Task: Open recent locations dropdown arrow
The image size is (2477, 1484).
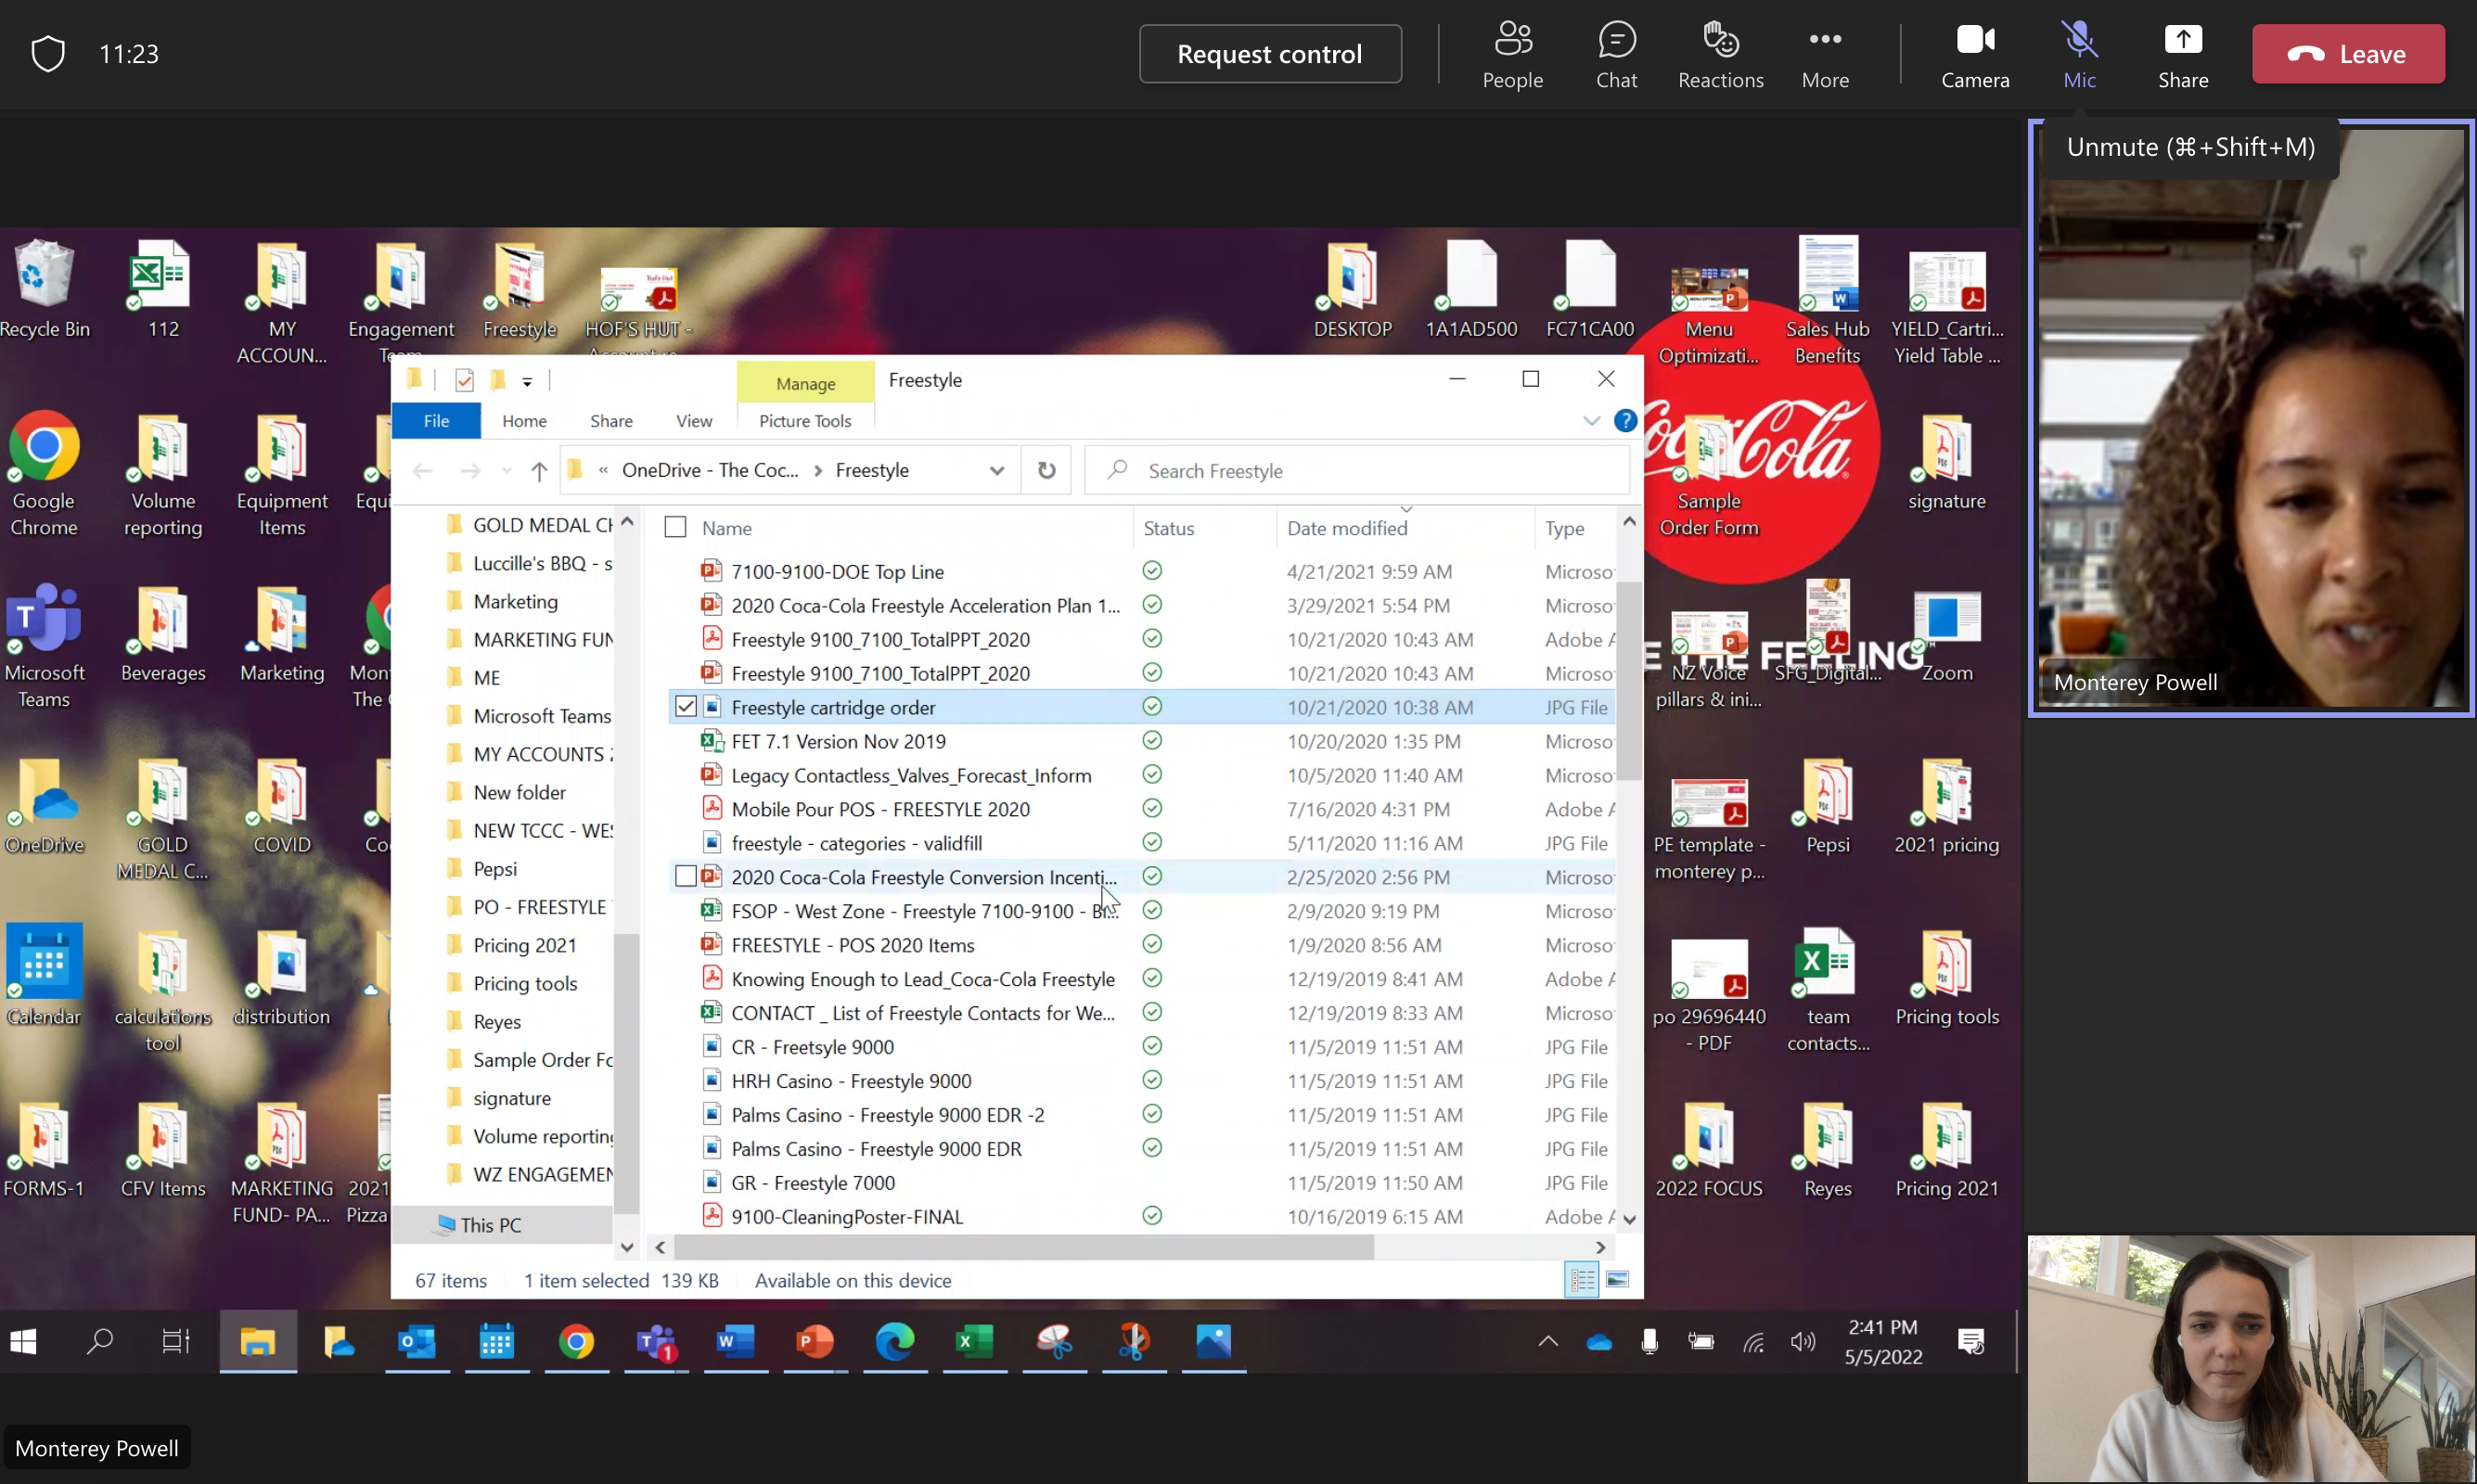Action: (x=506, y=470)
